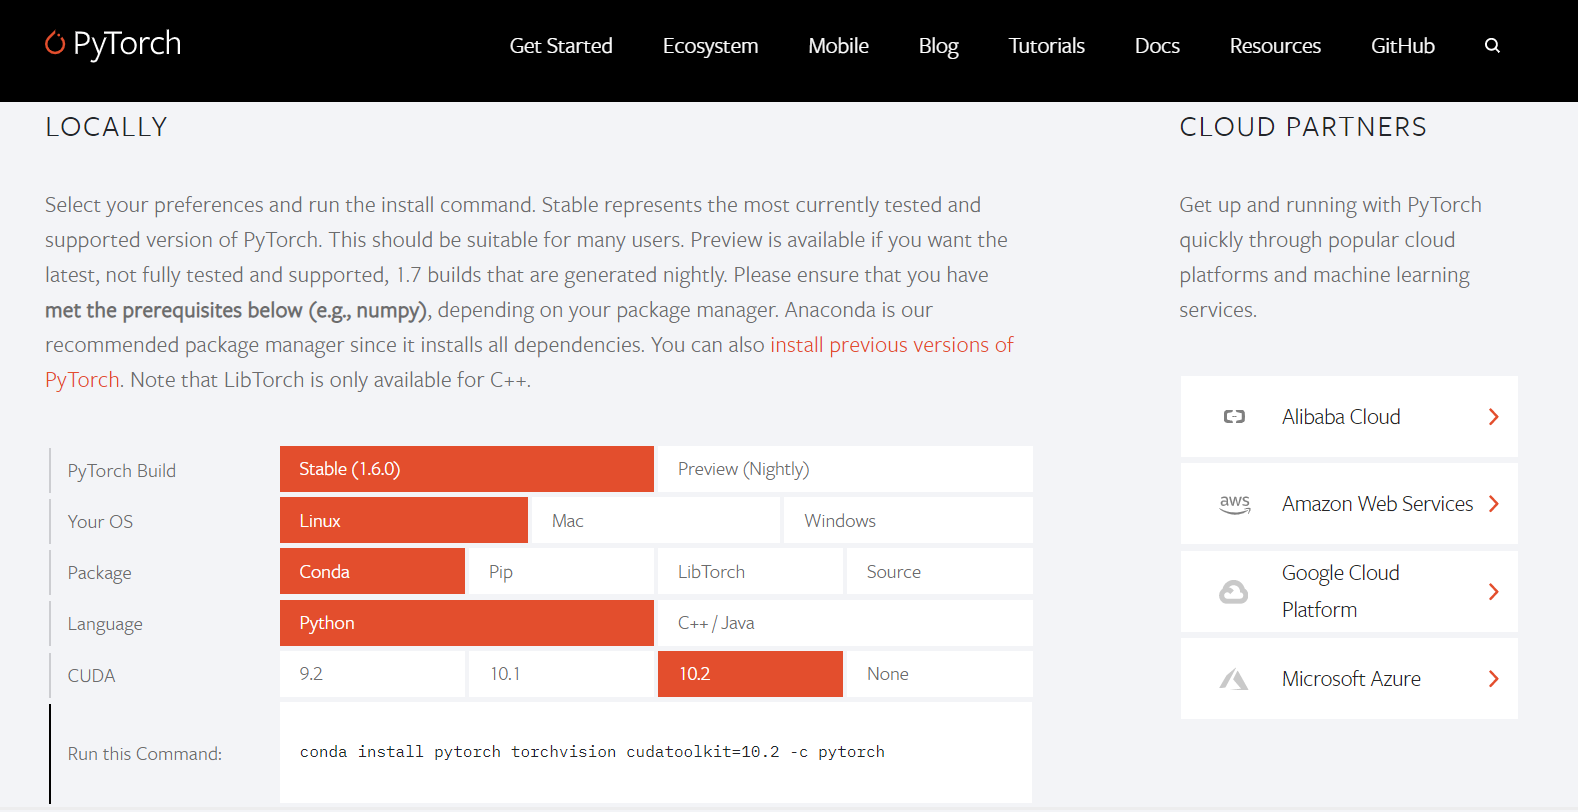1578x812 pixels.
Task: Expand the Microsoft Azure chevron arrow
Action: point(1493,679)
